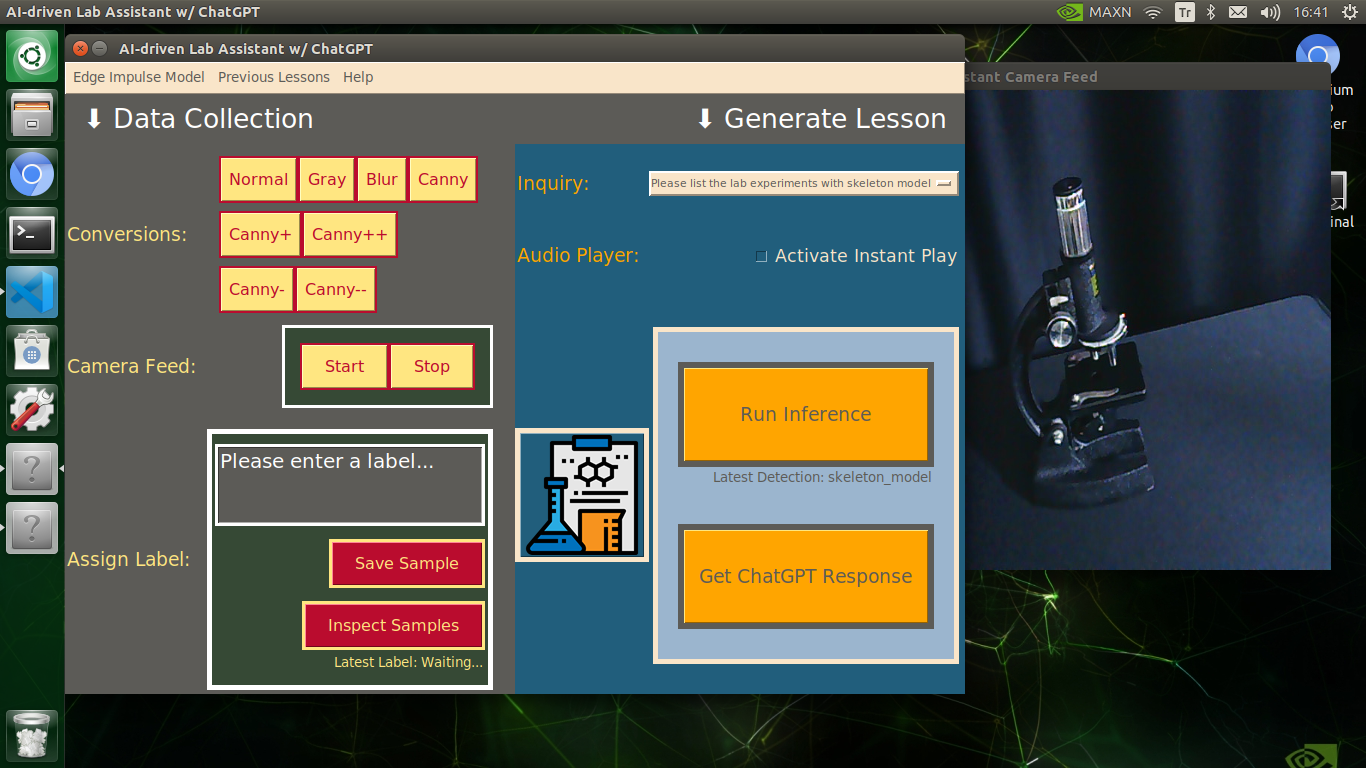Click the camera feed microscope image
Image resolution: width=1366 pixels, height=768 pixels.
(x=1147, y=330)
